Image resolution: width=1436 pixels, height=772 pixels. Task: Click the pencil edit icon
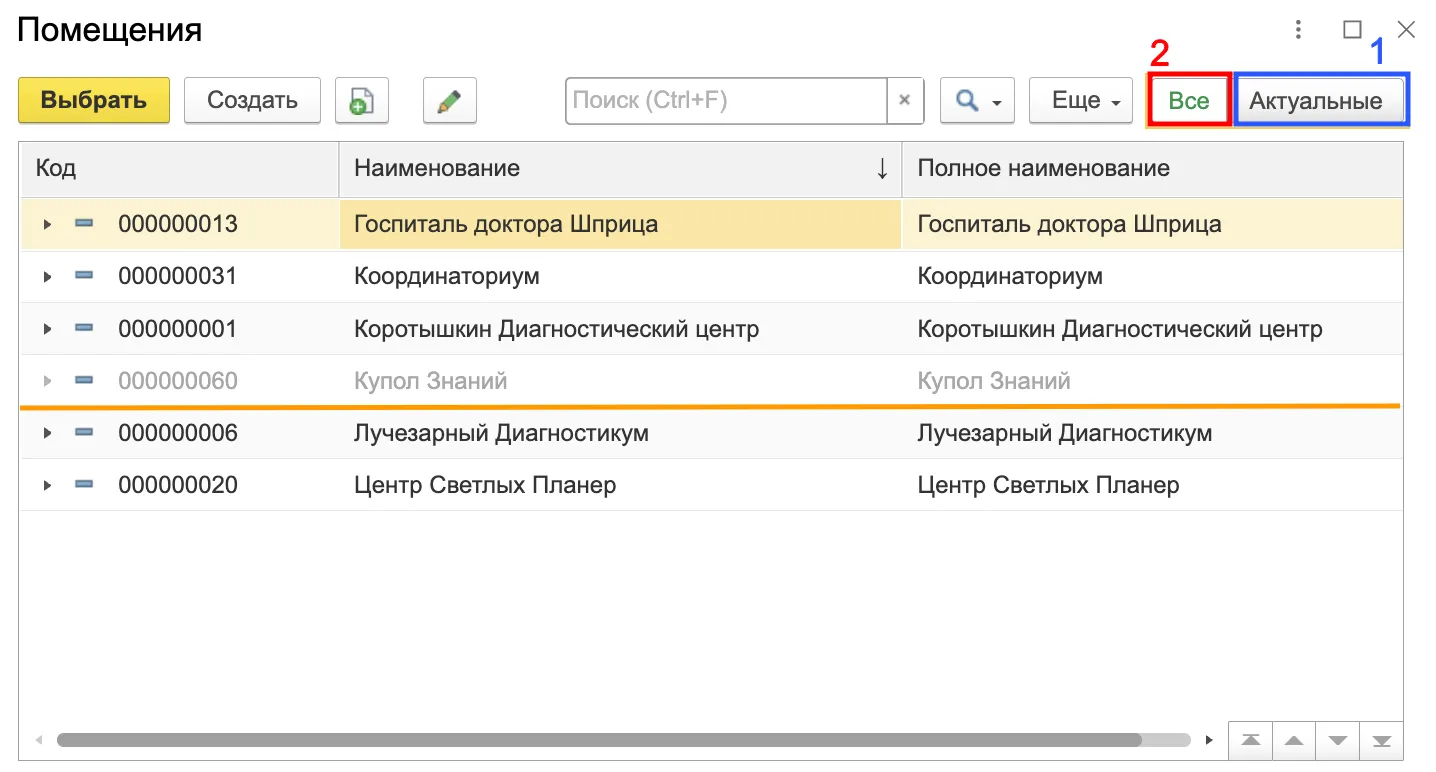tap(449, 101)
